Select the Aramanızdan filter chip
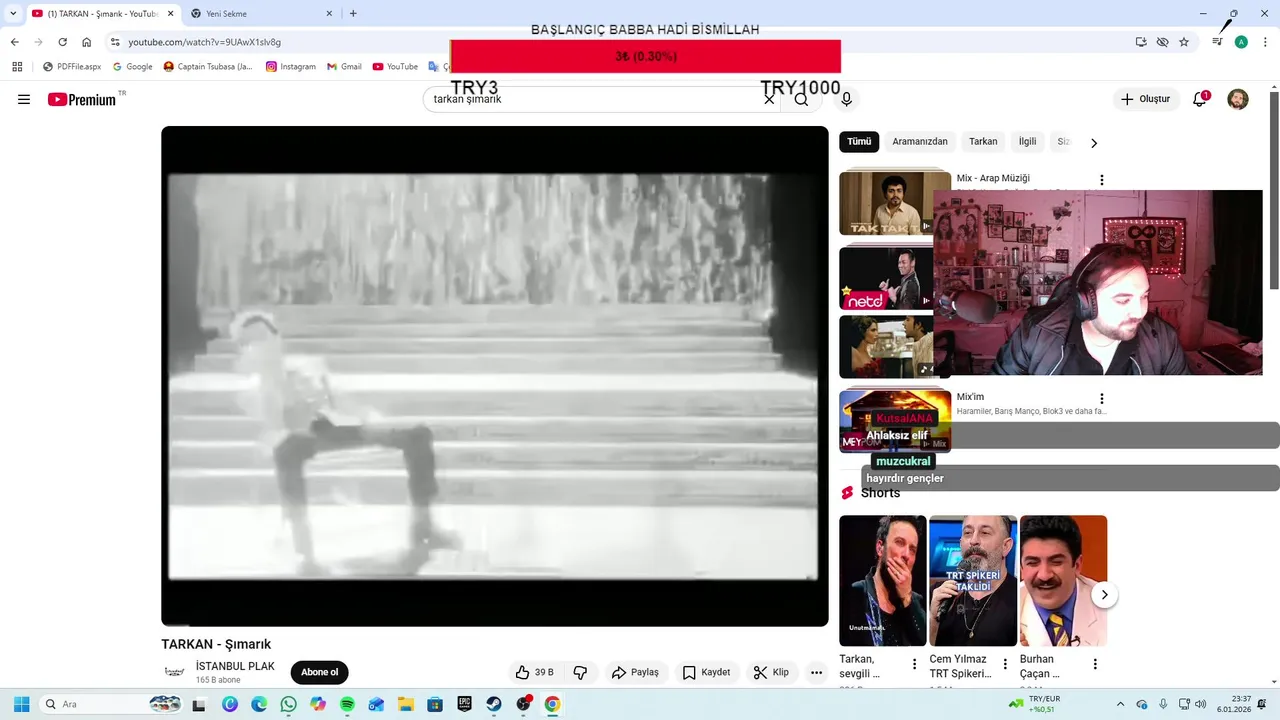 click(920, 142)
